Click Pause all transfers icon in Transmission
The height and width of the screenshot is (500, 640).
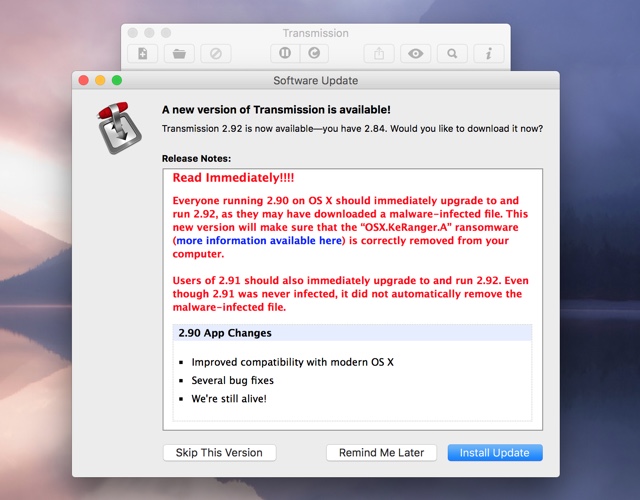(285, 53)
